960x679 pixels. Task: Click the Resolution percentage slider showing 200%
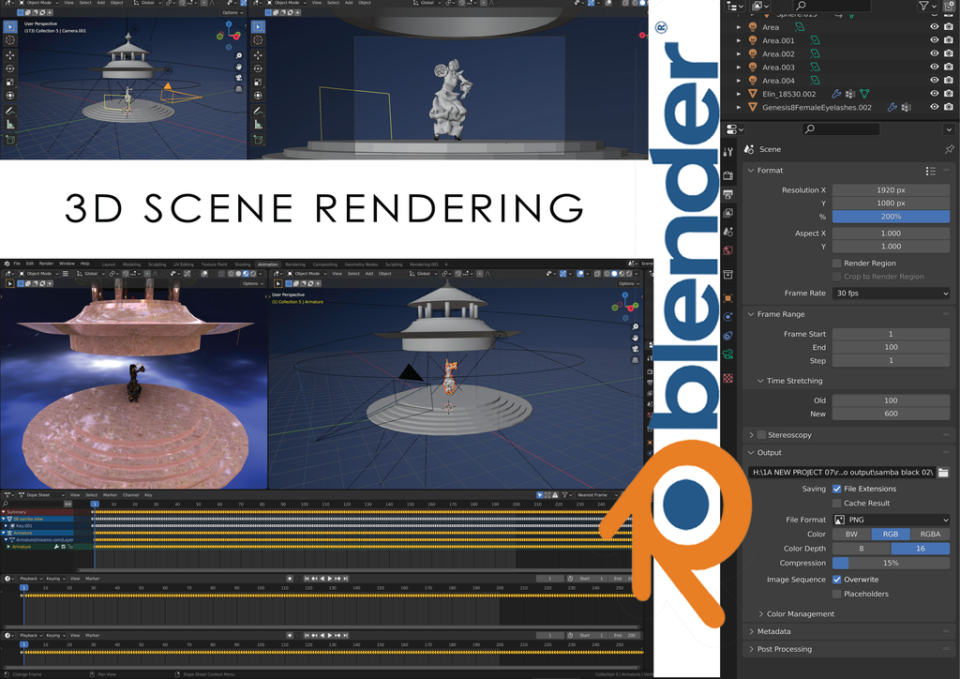(891, 217)
